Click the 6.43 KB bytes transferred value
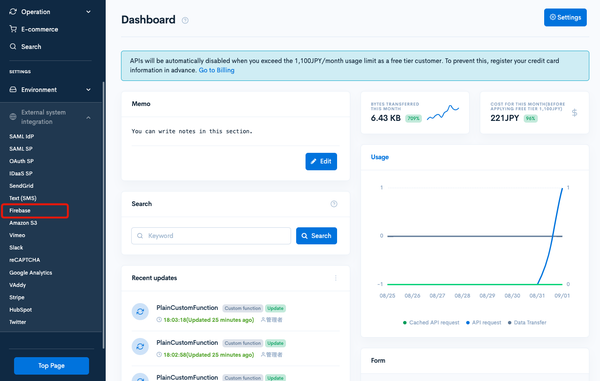600x381 pixels. pos(385,118)
